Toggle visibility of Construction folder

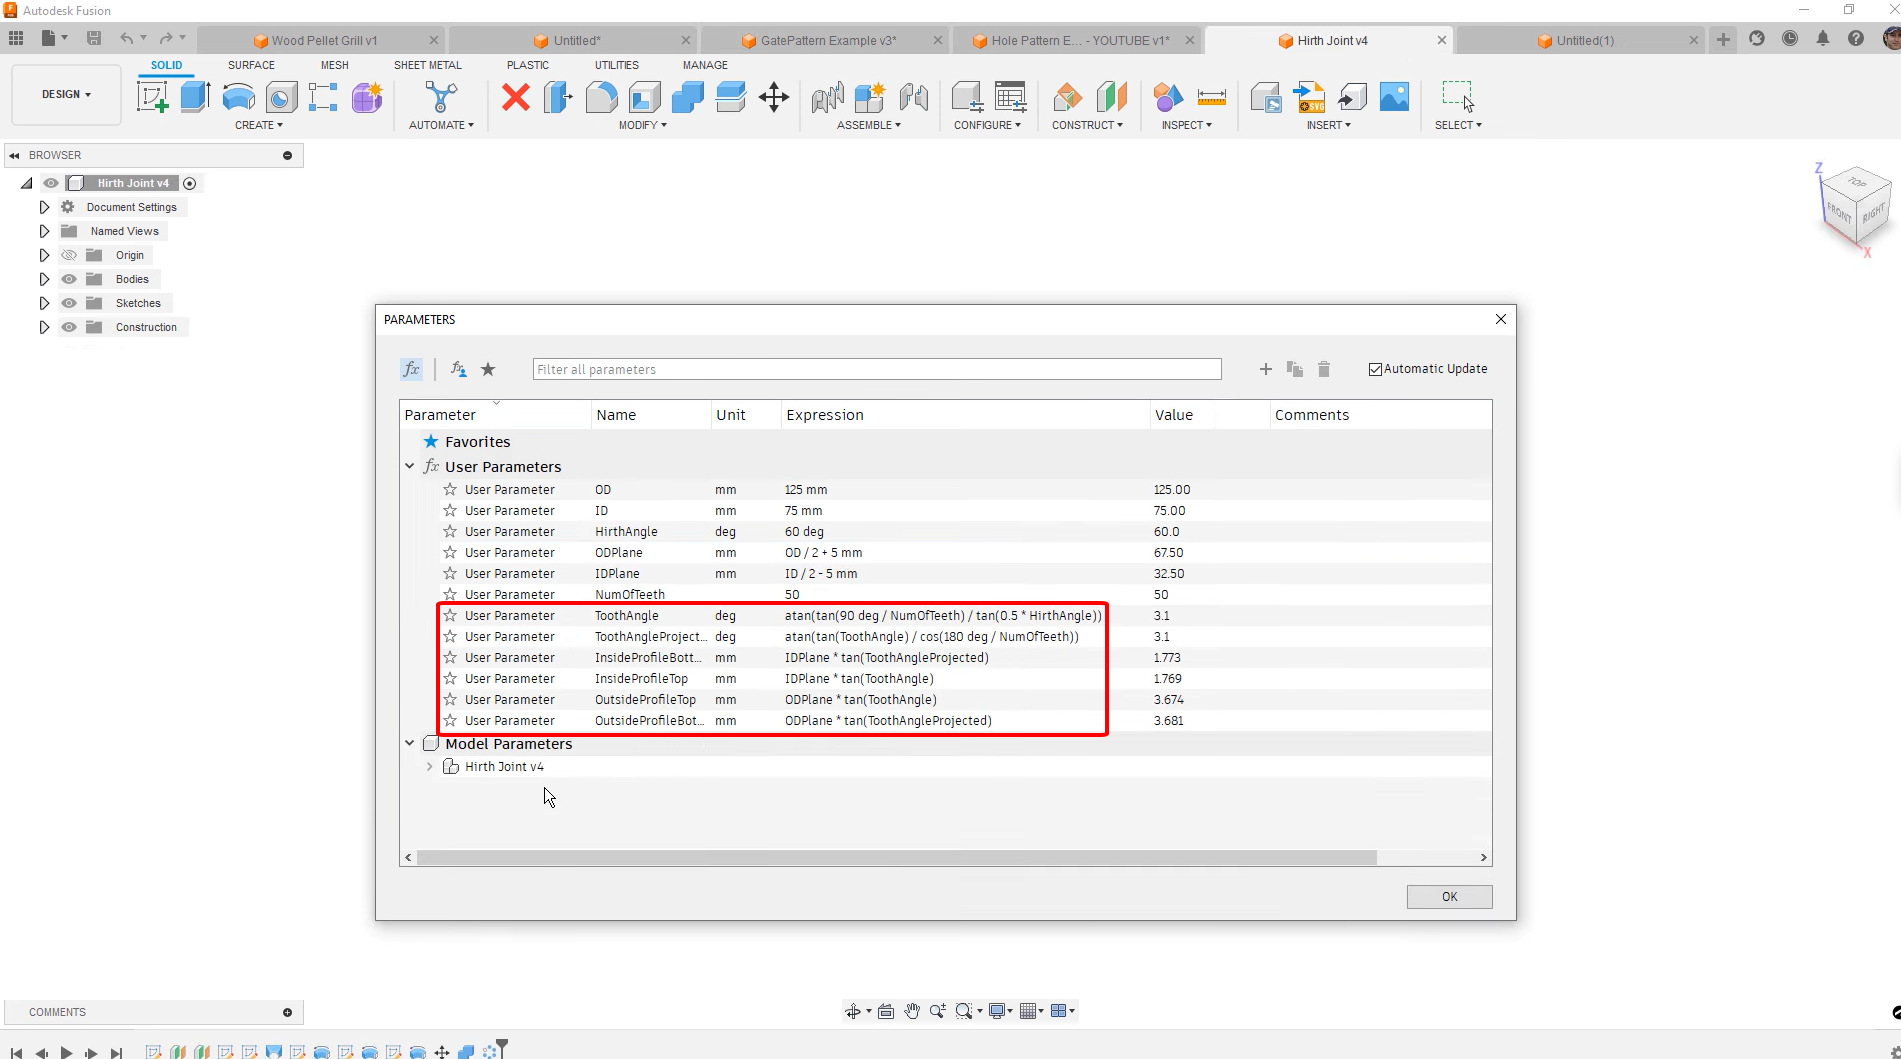(x=69, y=327)
